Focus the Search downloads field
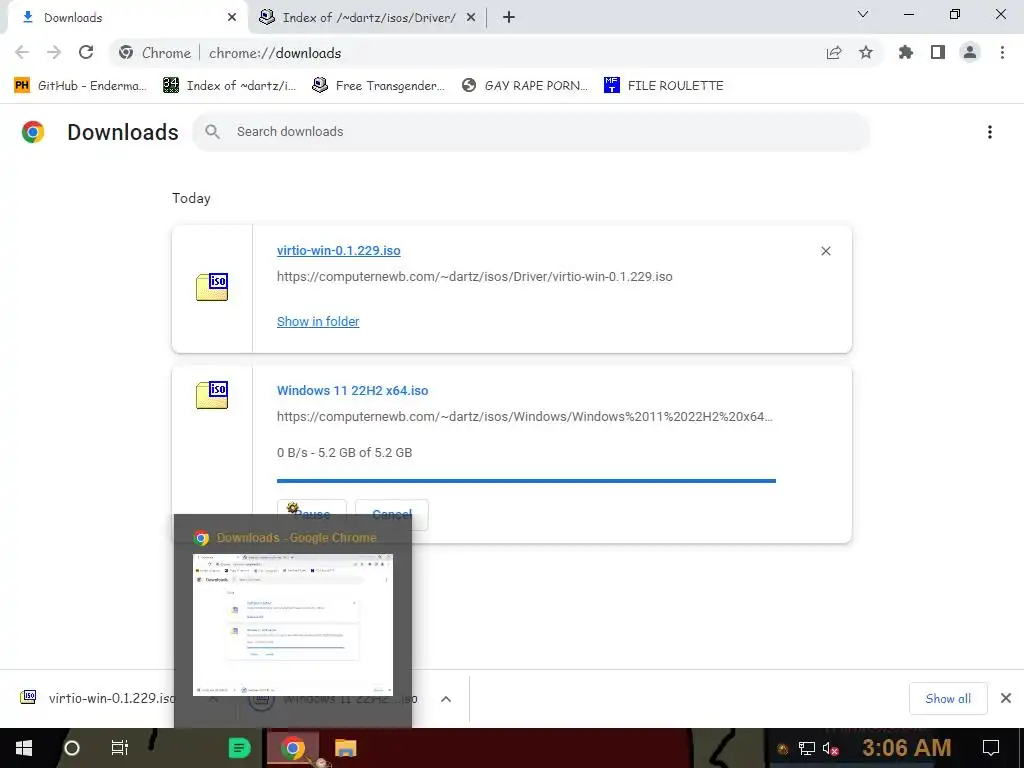Image resolution: width=1024 pixels, height=768 pixels. (531, 132)
